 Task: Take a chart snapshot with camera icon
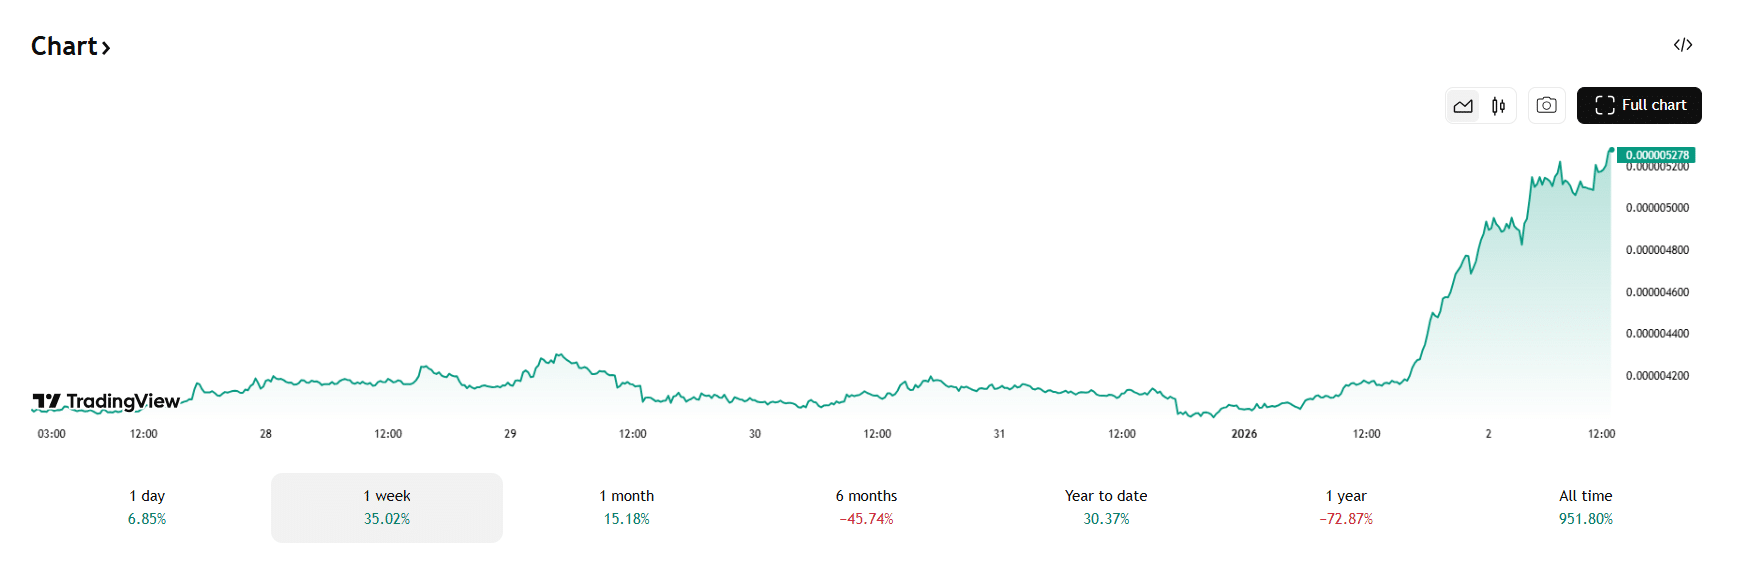click(x=1546, y=106)
